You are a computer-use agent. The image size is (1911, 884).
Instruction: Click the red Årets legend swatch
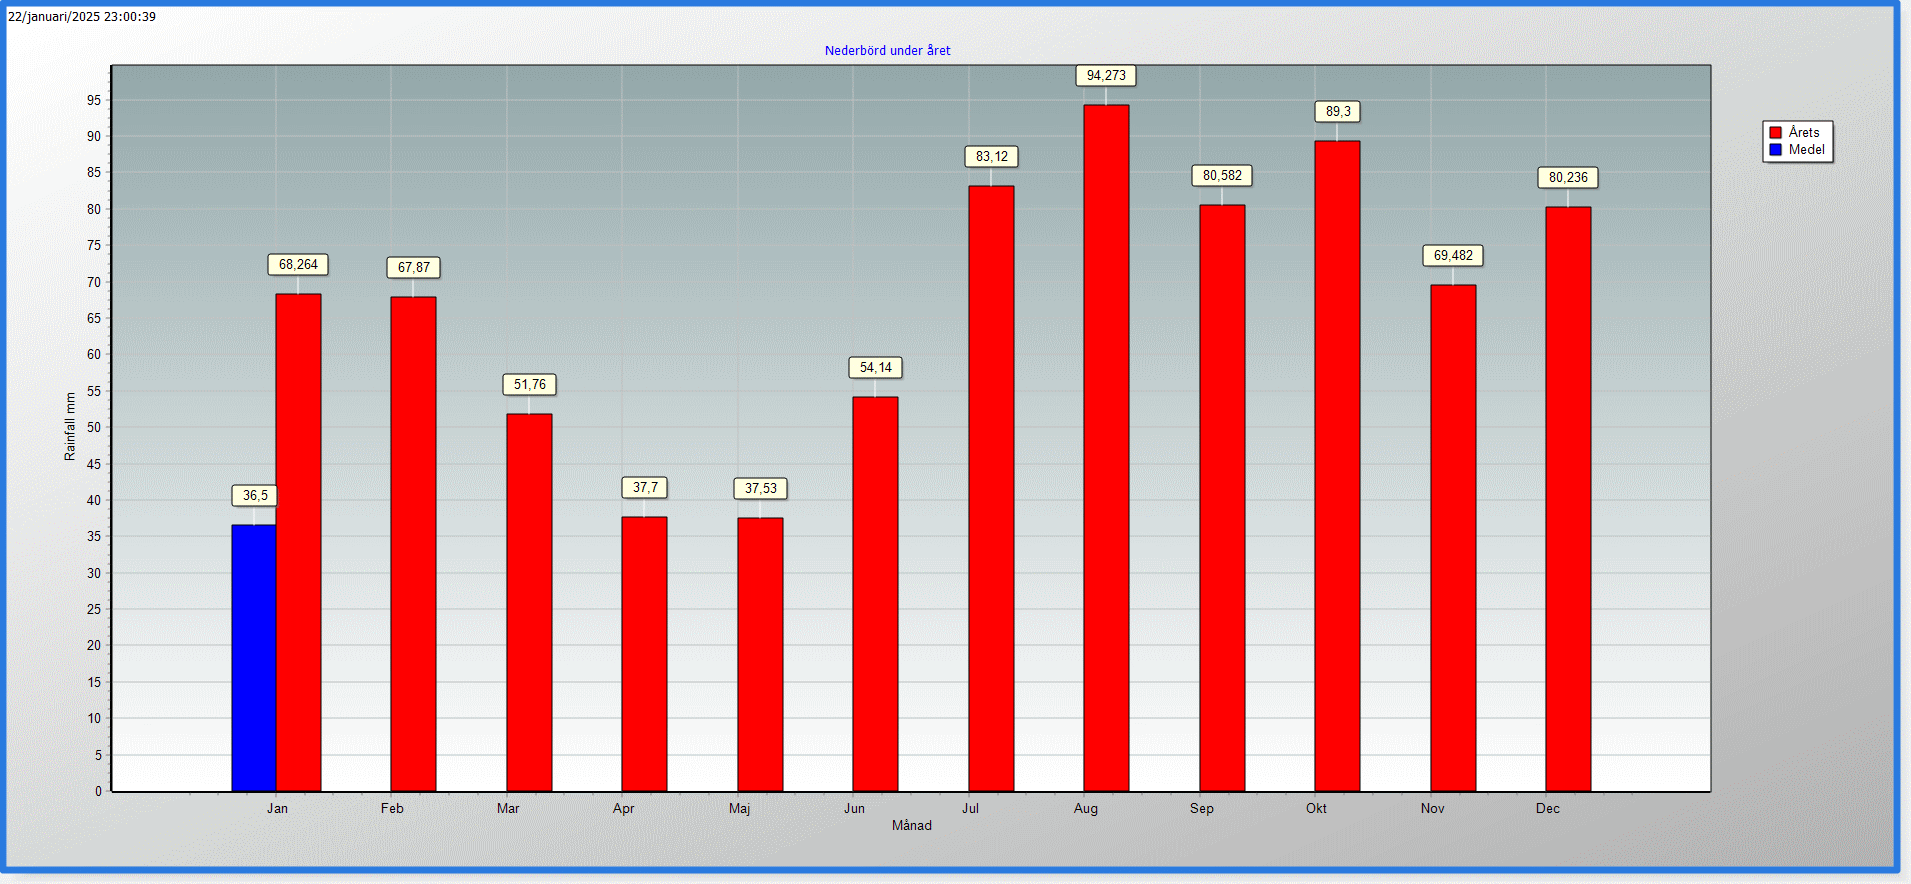[1776, 132]
